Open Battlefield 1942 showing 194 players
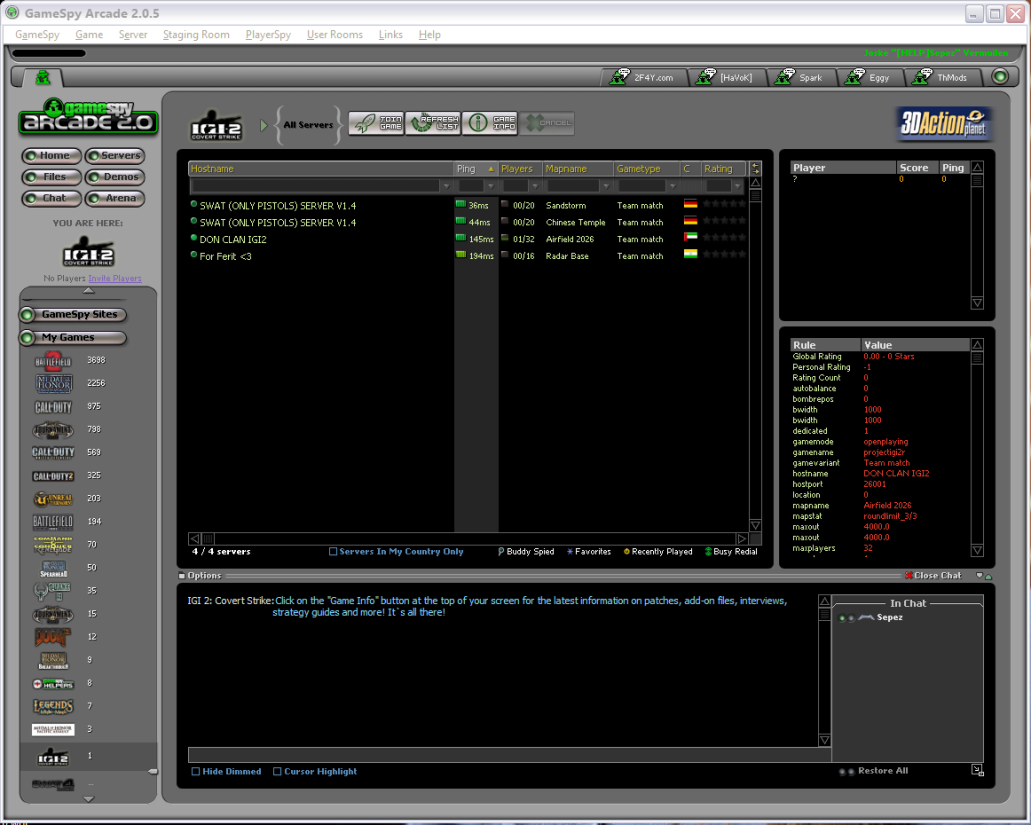Screen dimensions: 1031x825 click(53, 522)
